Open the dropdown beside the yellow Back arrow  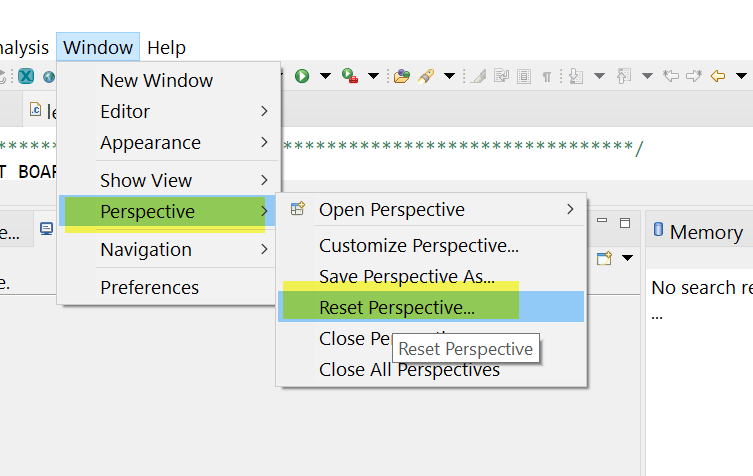click(741, 76)
